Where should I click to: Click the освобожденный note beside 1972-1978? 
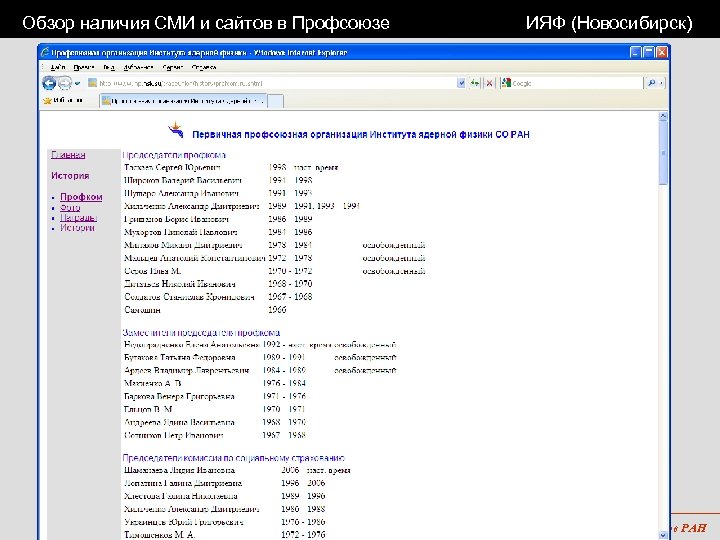point(394,258)
